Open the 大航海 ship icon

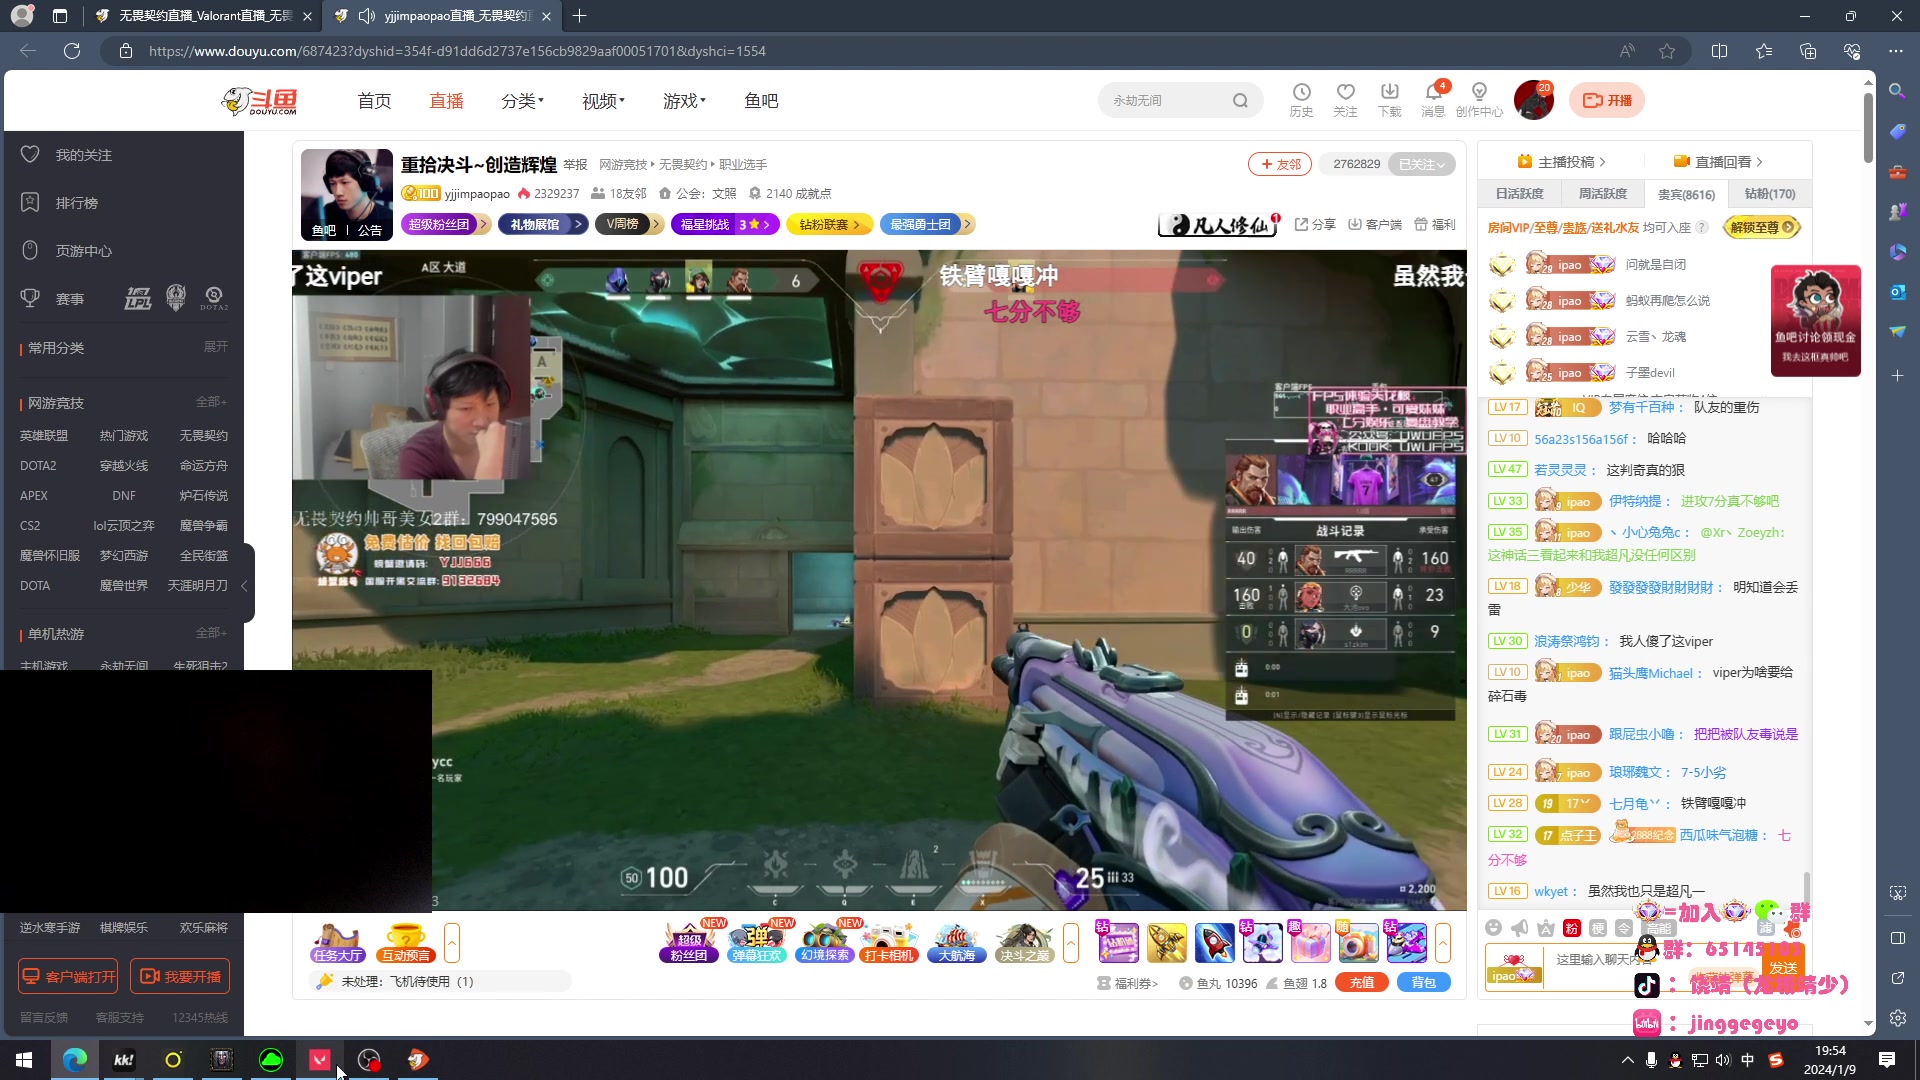[957, 943]
